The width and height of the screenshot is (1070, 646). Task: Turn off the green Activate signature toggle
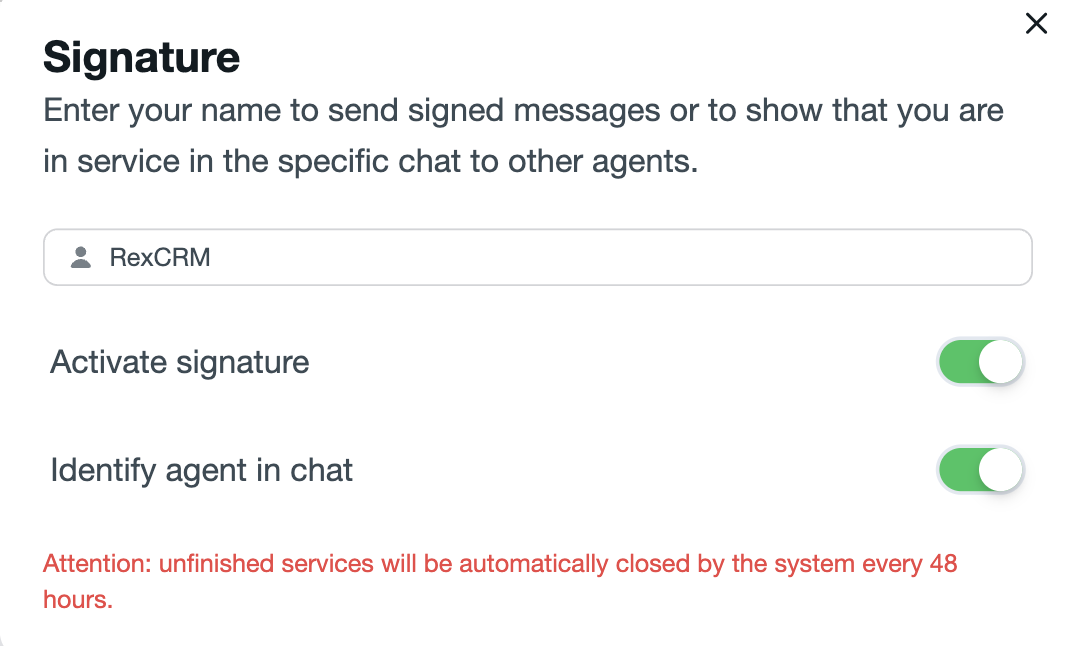point(980,362)
